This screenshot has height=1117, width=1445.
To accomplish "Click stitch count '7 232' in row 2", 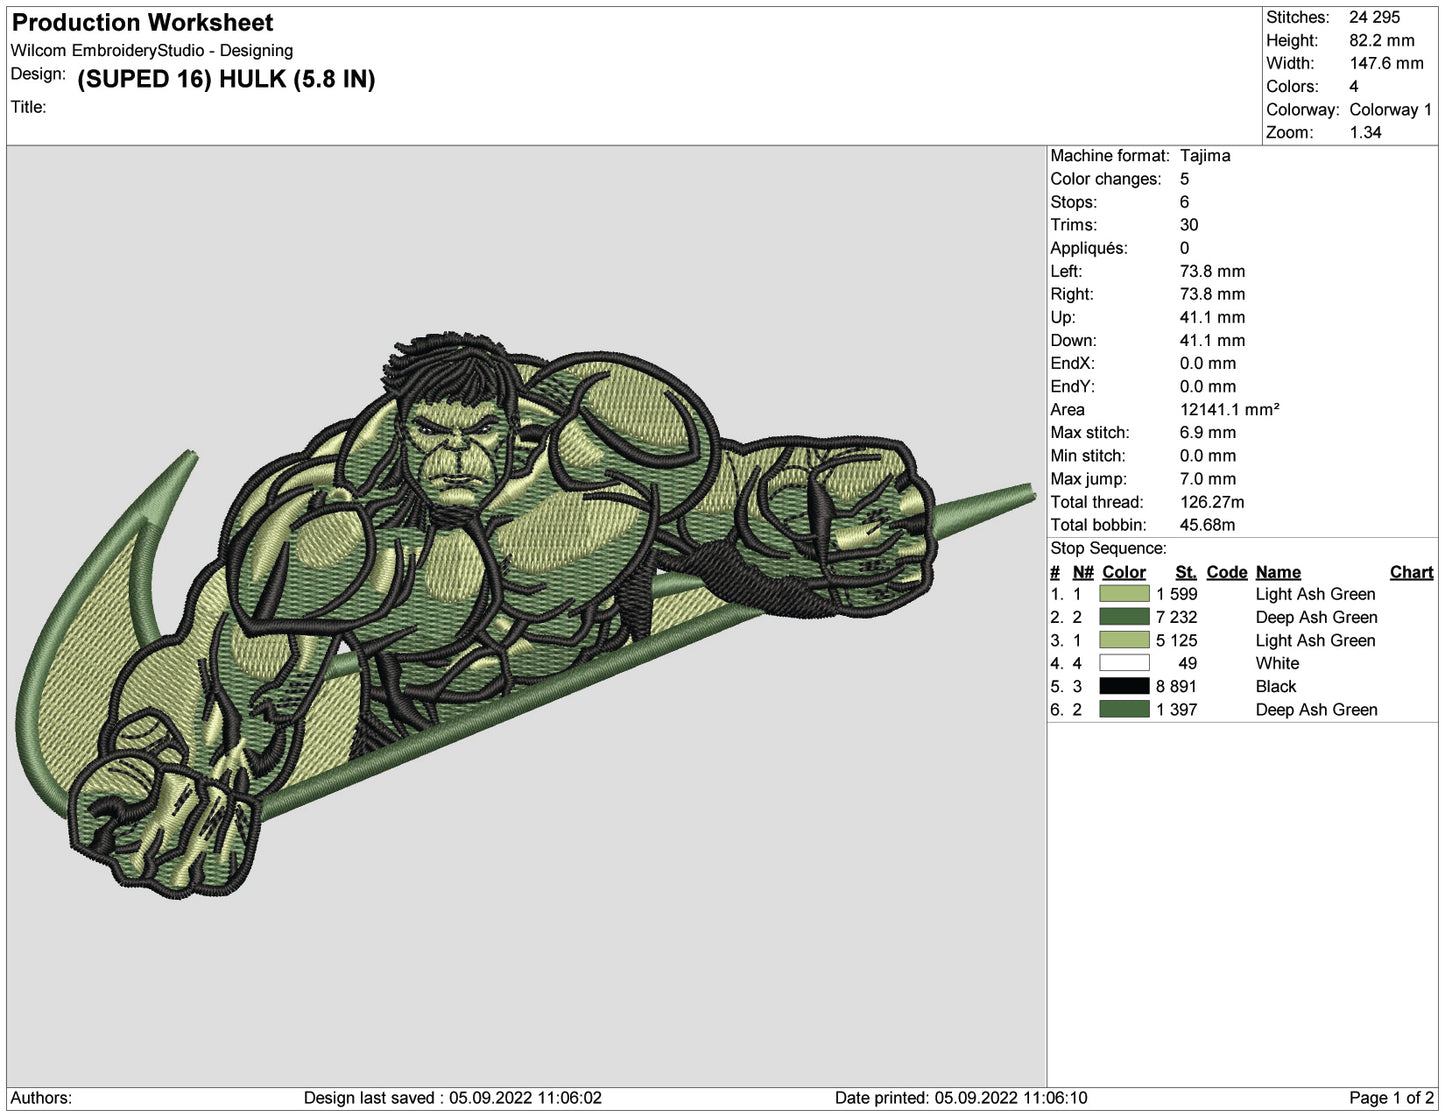I will [x=1176, y=617].
